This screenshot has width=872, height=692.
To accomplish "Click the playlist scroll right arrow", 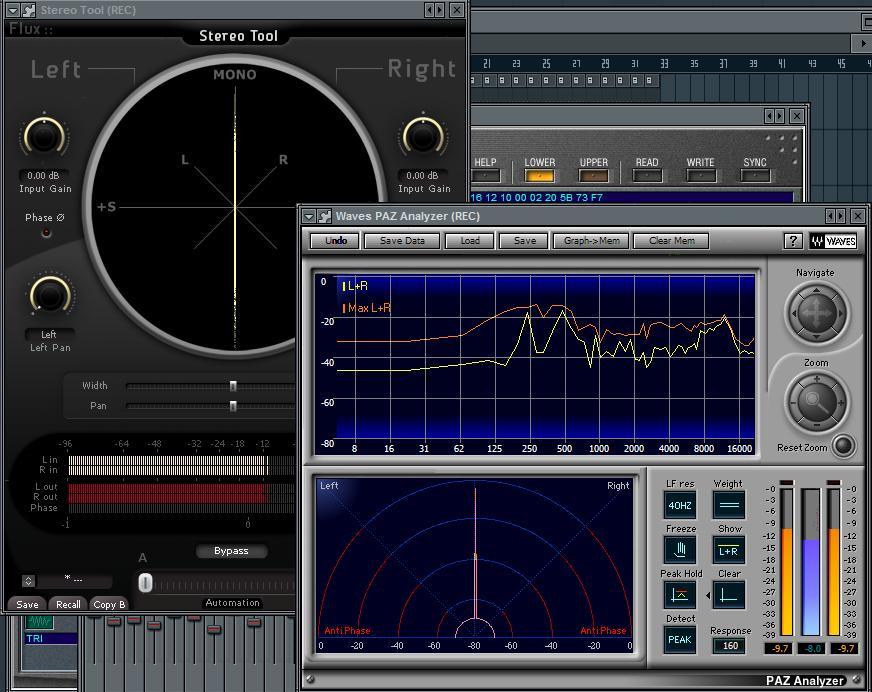I will 863,43.
